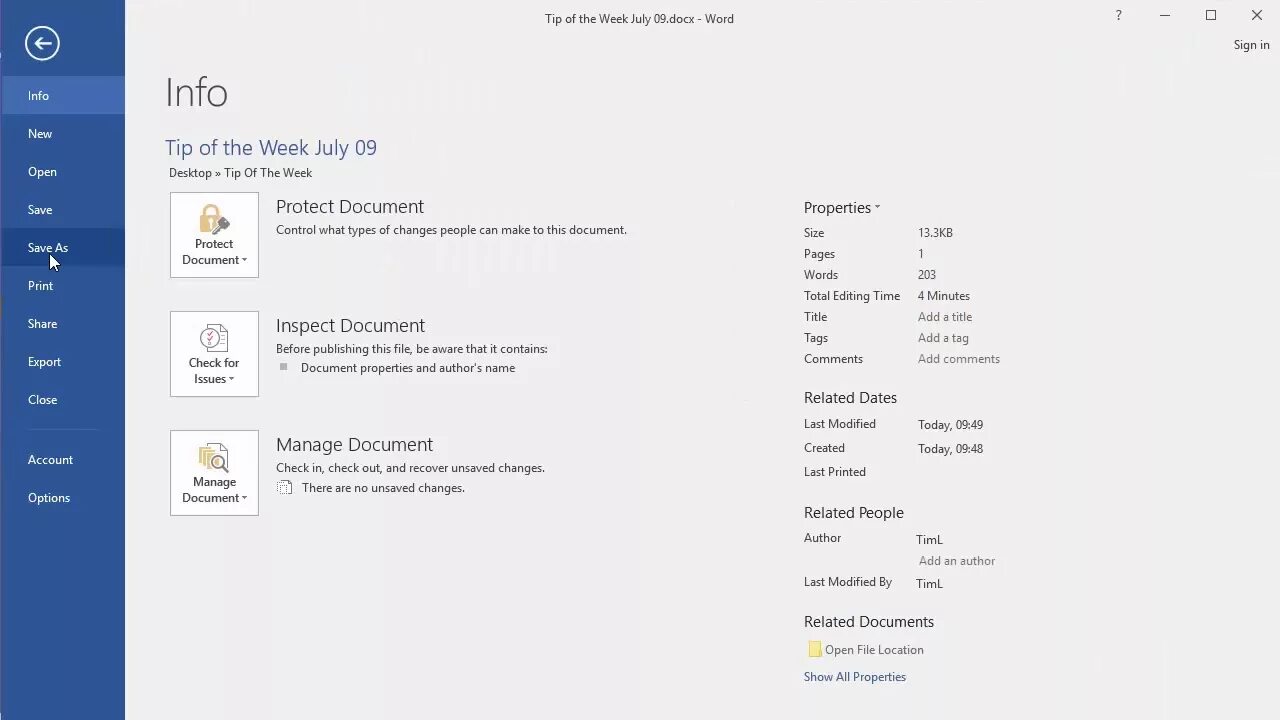Open Export in the sidebar
The width and height of the screenshot is (1280, 720).
(62, 361)
